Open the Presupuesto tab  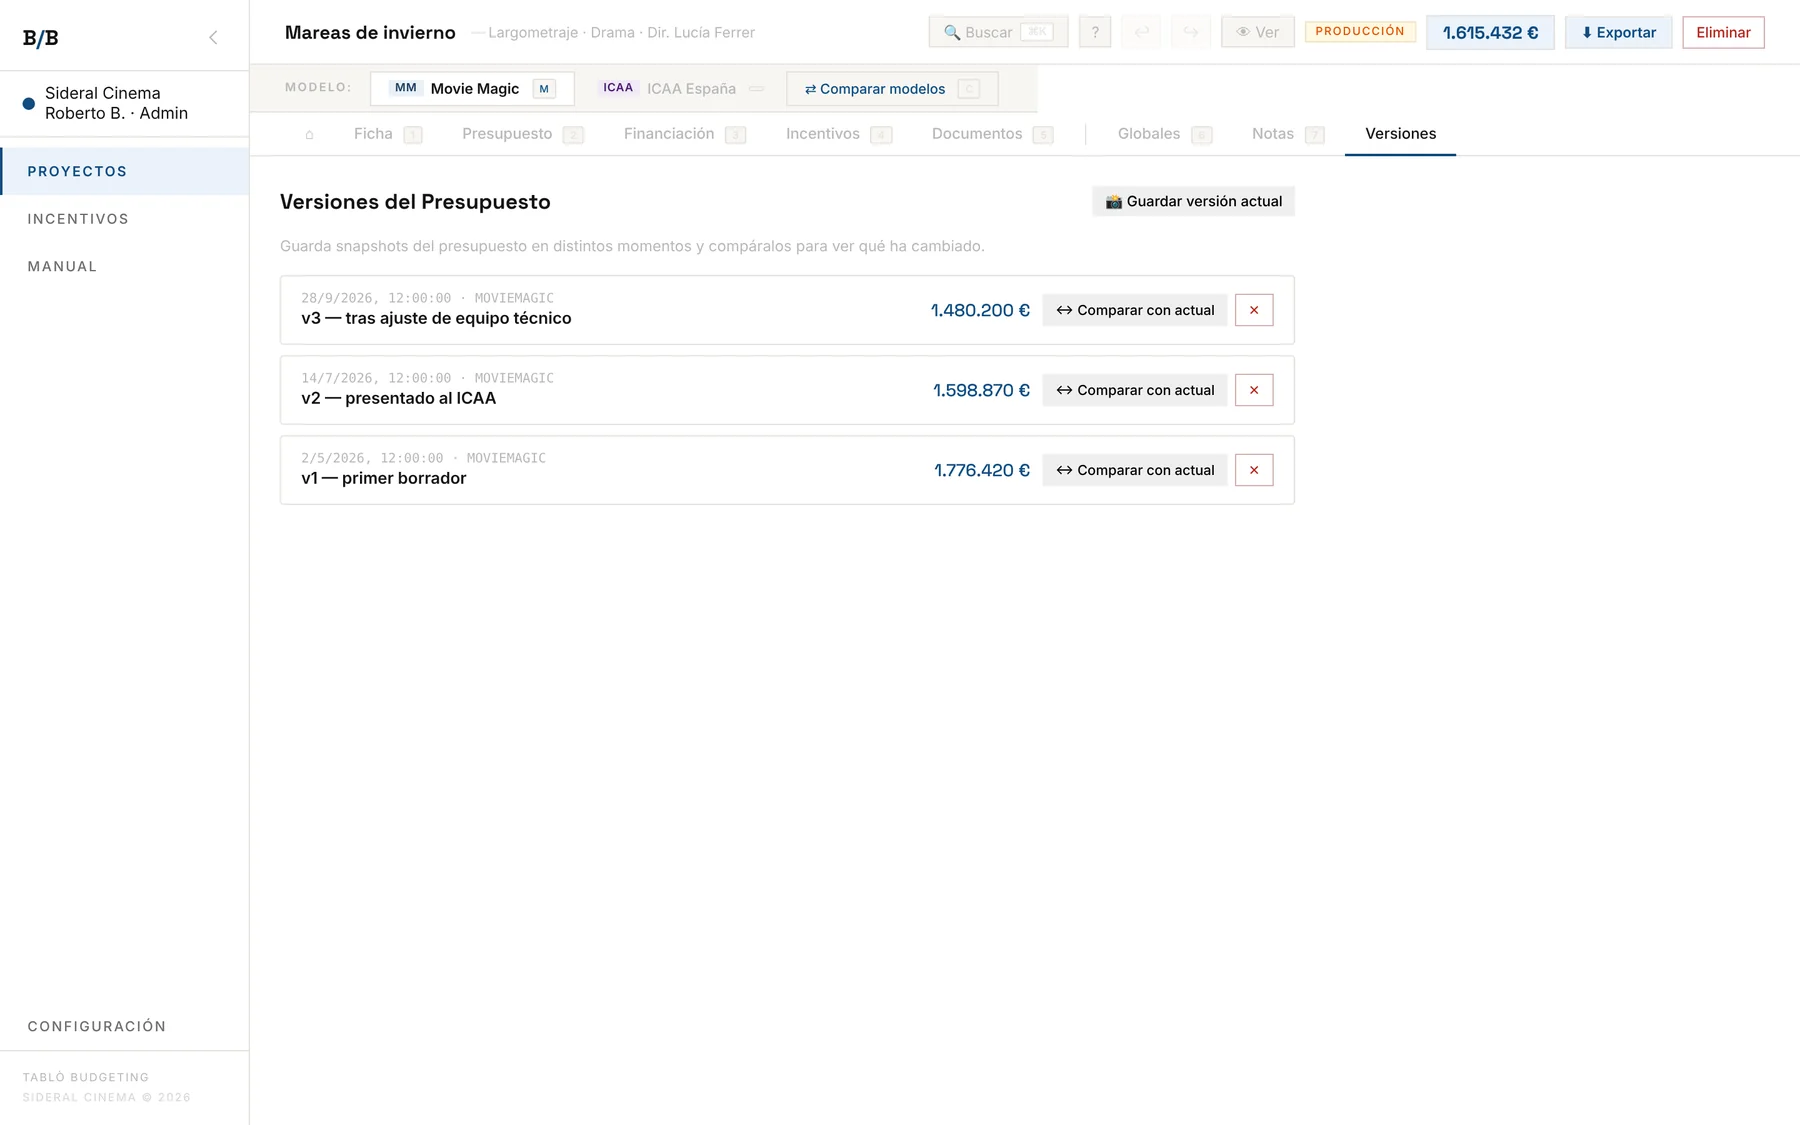click(x=521, y=134)
